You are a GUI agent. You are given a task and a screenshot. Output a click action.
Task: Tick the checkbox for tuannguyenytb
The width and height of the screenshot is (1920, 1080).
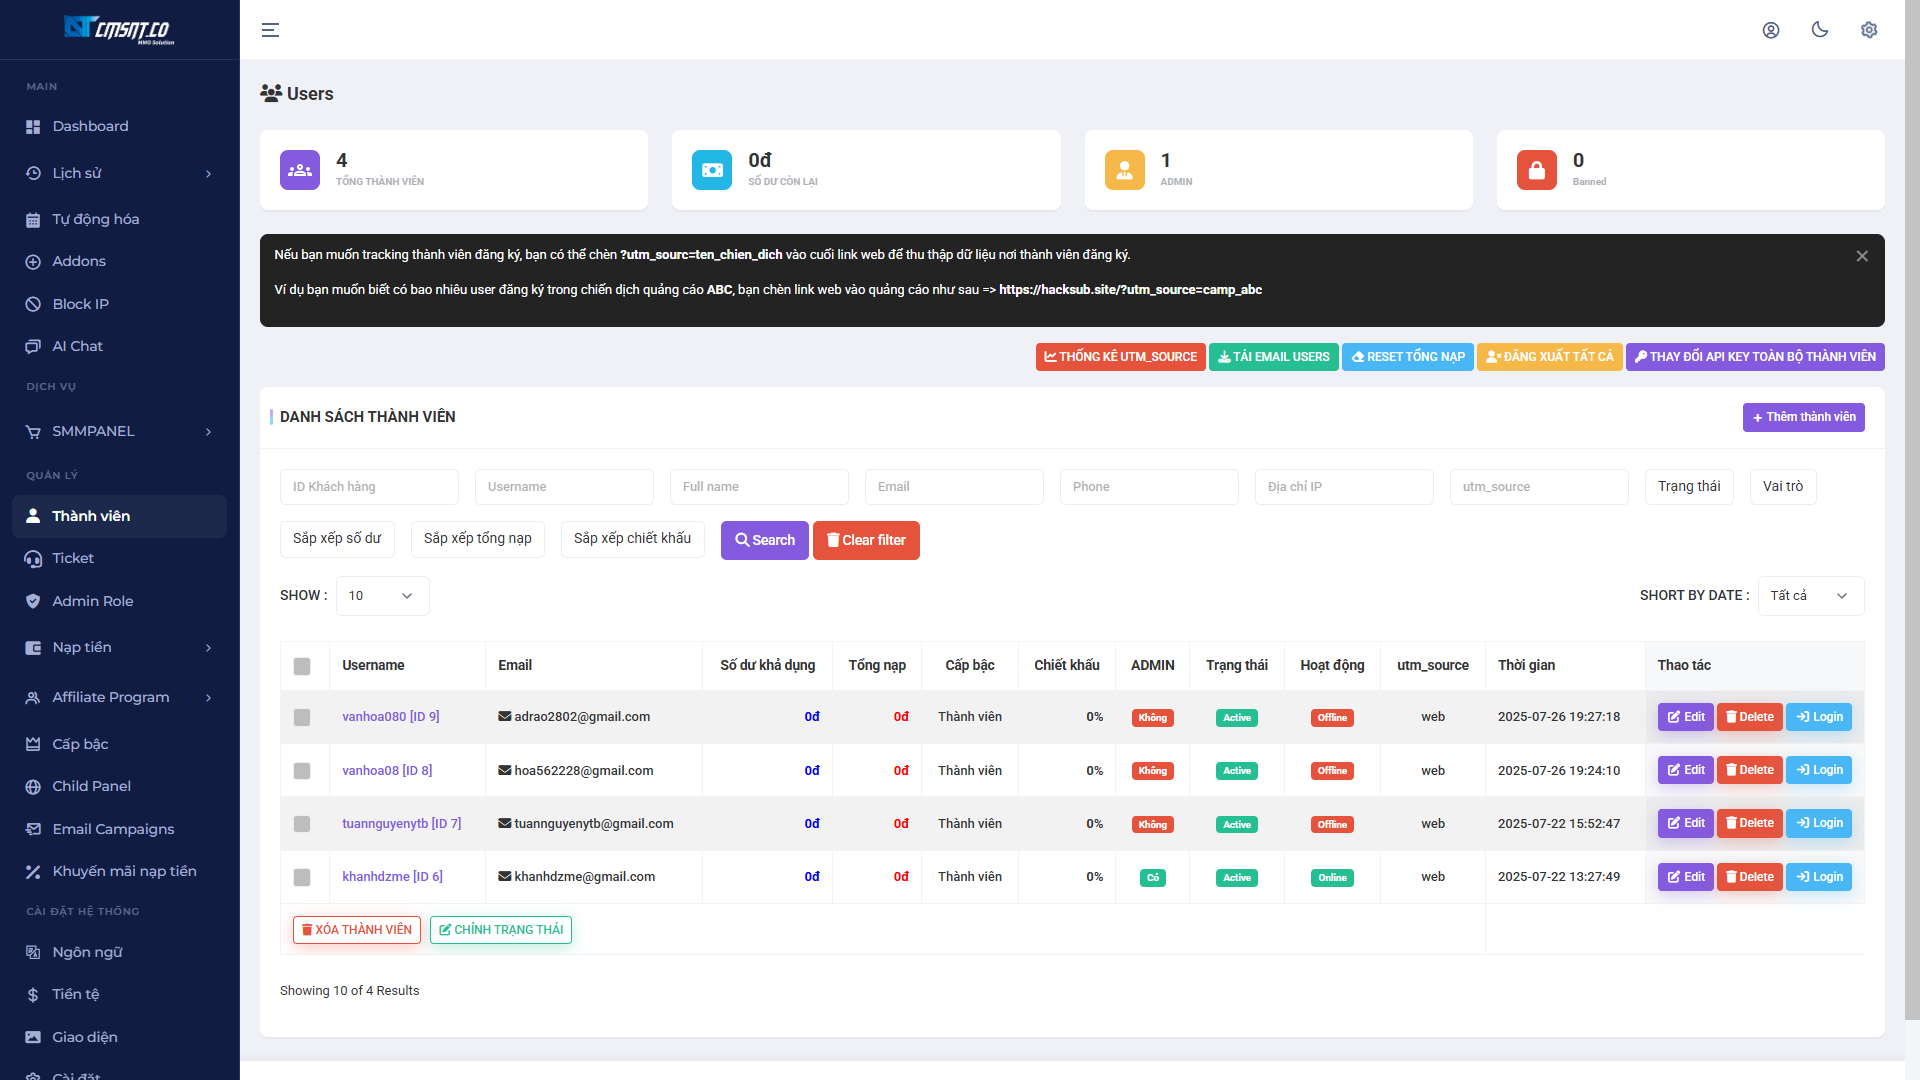coord(302,824)
